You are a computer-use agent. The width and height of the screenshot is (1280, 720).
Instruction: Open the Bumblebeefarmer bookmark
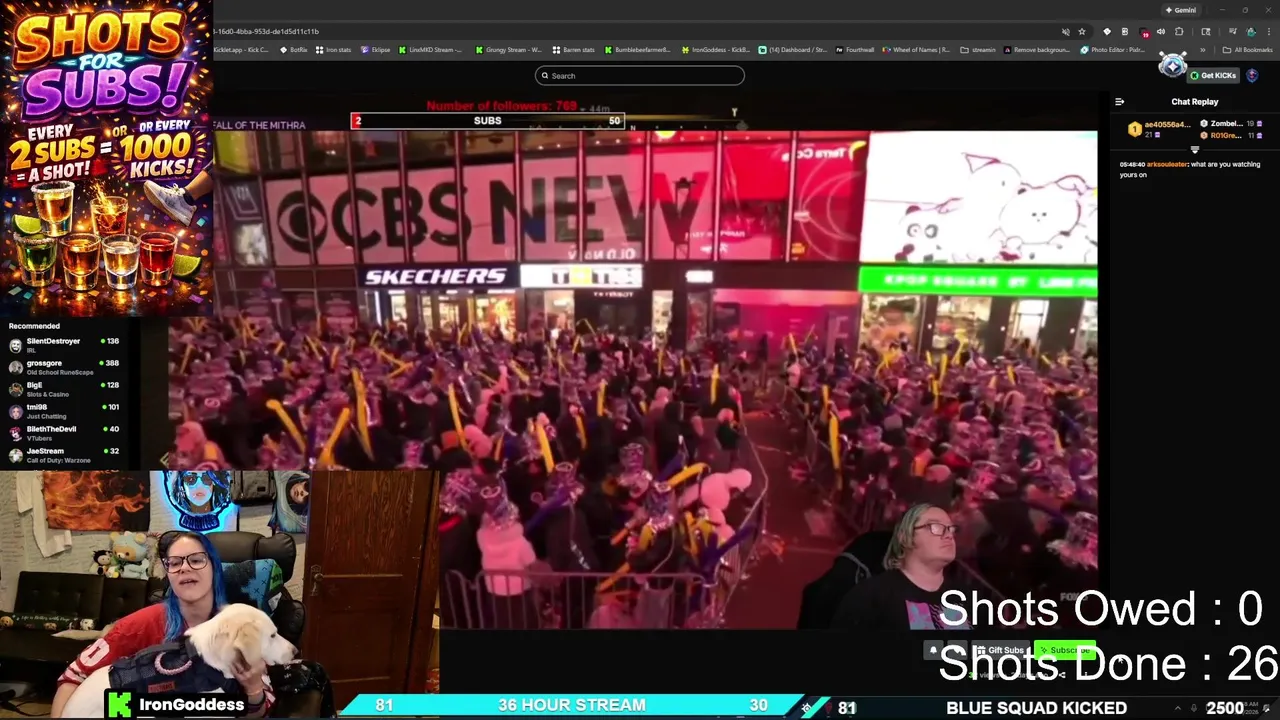pyautogui.click(x=638, y=50)
